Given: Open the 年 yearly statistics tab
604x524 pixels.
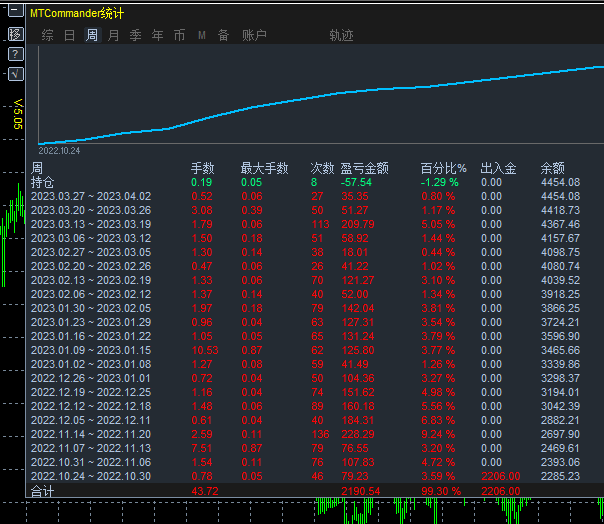Looking at the screenshot, I should click(x=157, y=35).
